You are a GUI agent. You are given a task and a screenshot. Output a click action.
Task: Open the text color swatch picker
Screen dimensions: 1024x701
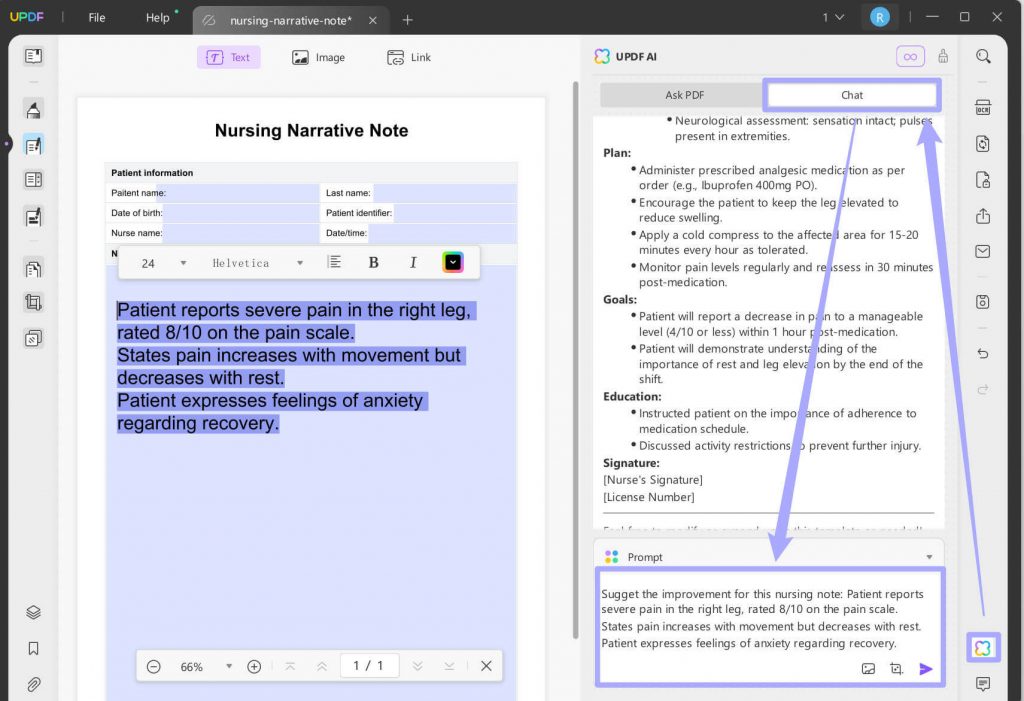(452, 261)
